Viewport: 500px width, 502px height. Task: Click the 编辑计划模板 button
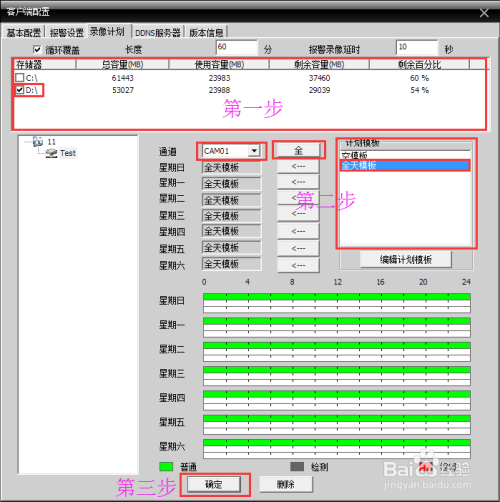click(x=406, y=260)
